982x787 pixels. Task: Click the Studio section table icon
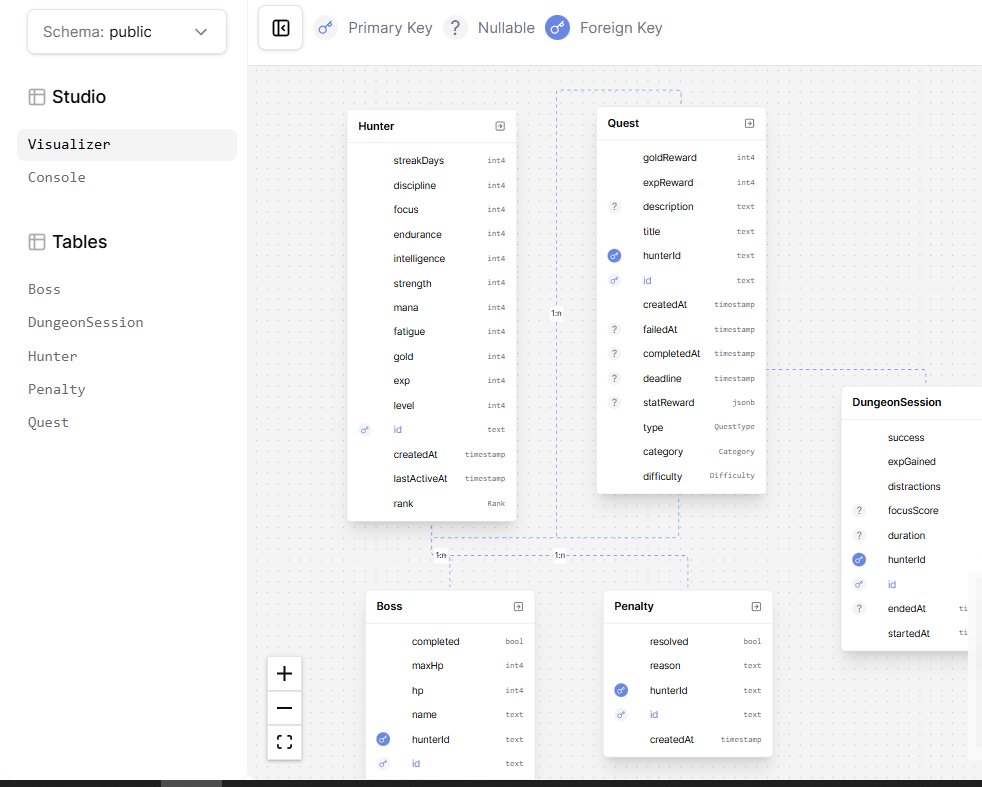click(x=37, y=97)
